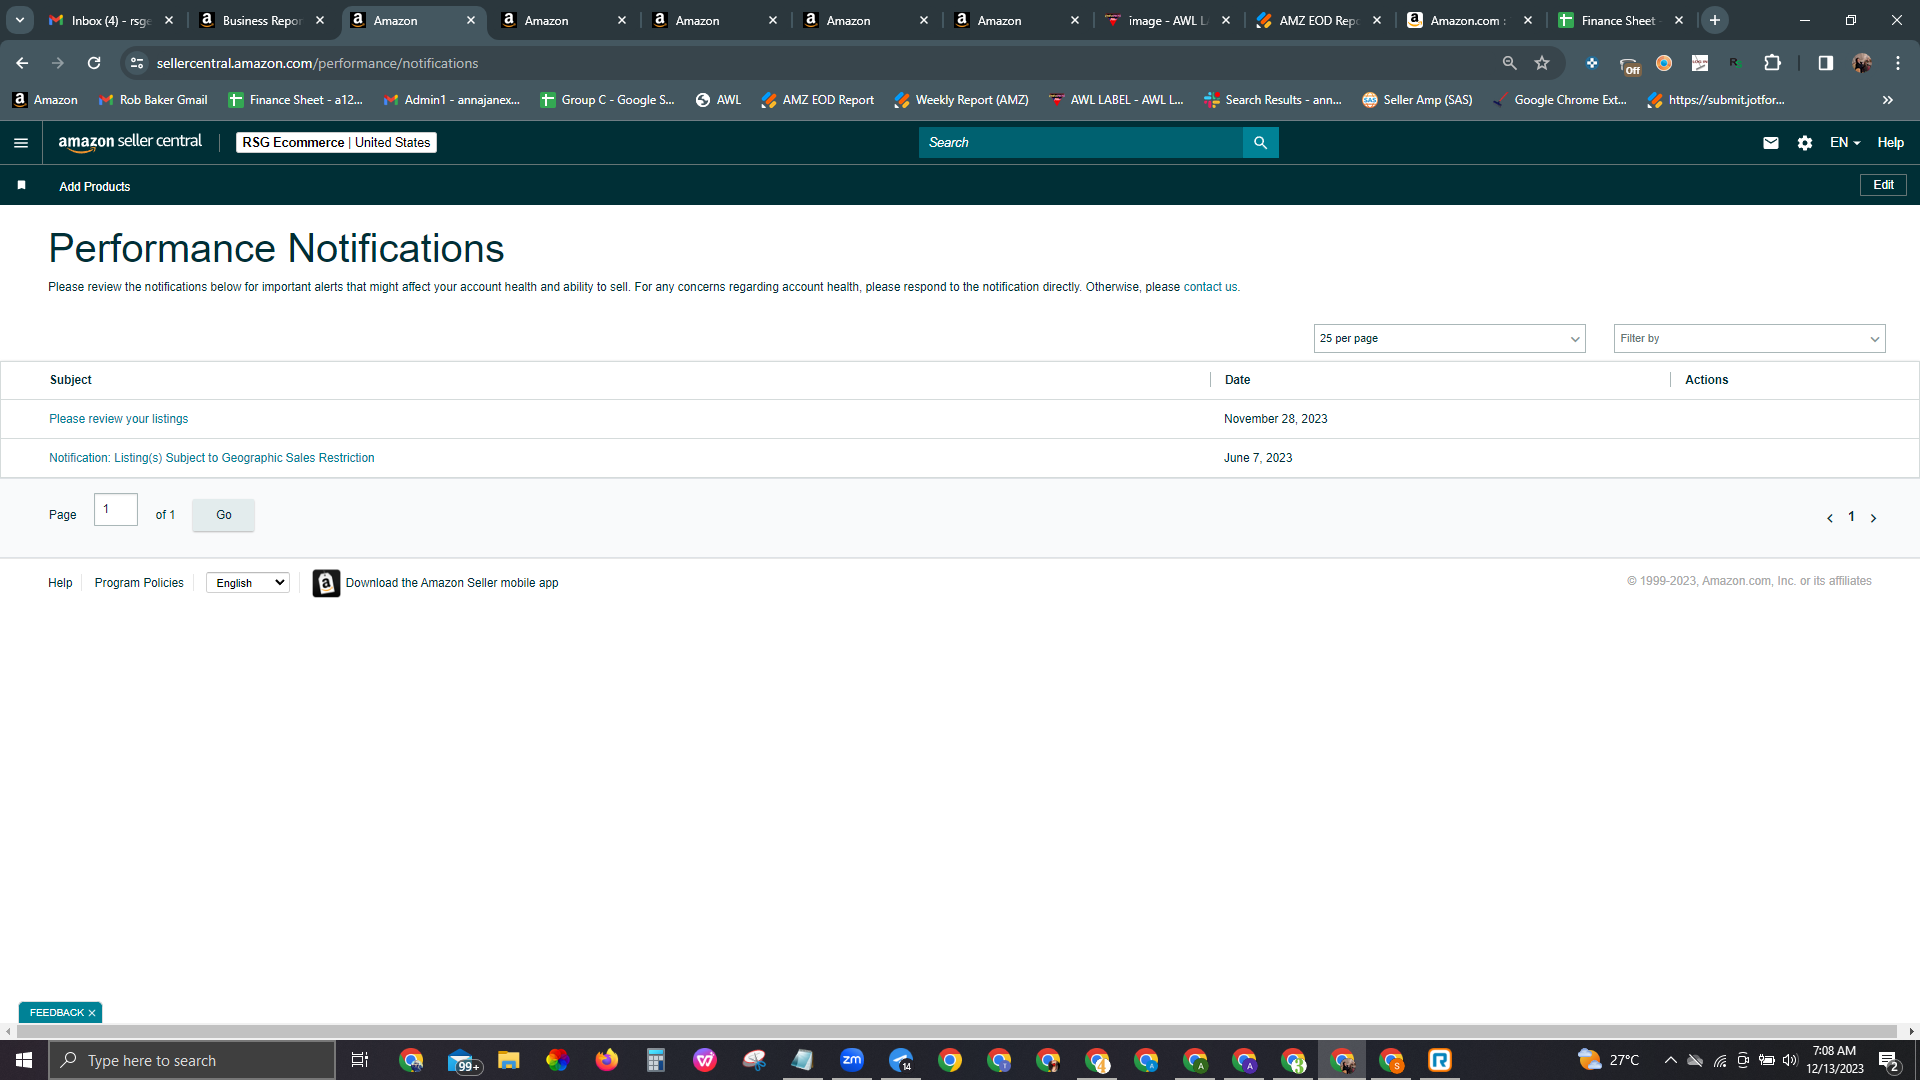Go to previous notifications page arrow
1920x1080 pixels.
tap(1830, 518)
